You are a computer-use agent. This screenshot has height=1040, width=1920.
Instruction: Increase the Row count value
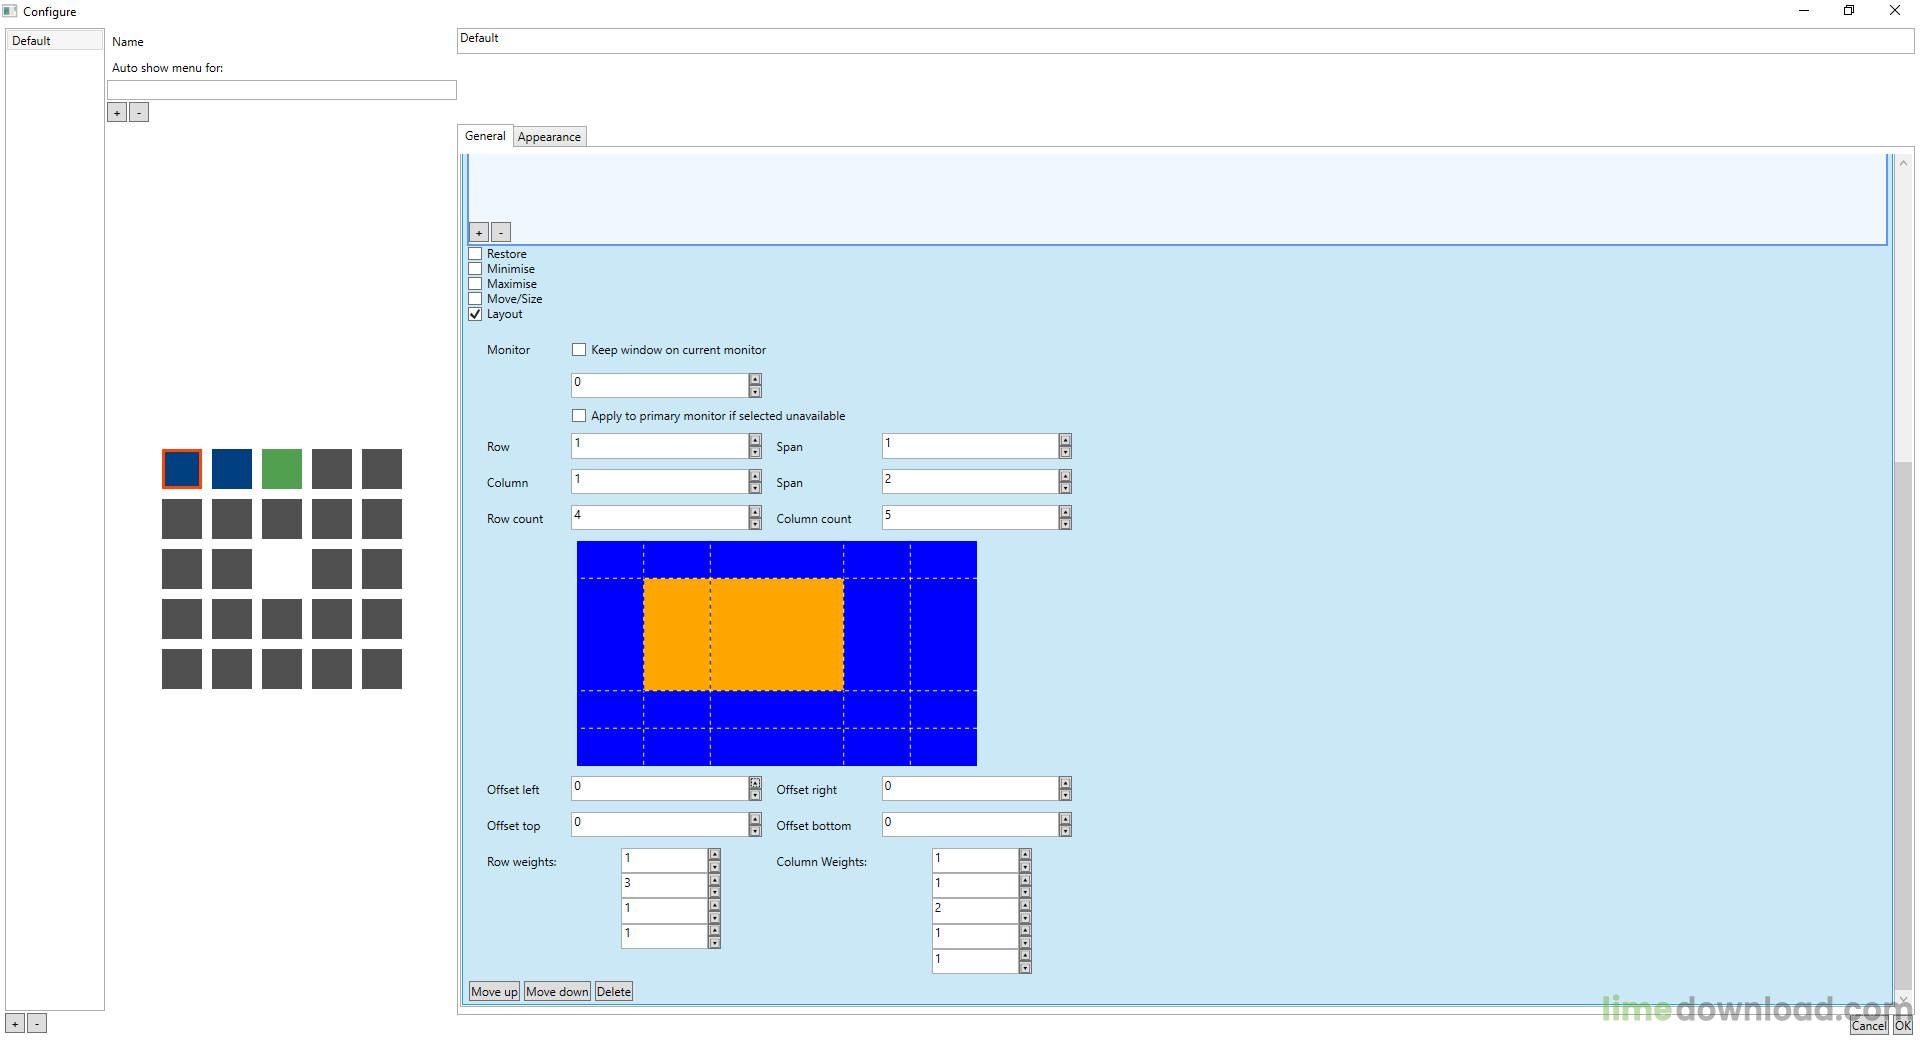(x=755, y=512)
